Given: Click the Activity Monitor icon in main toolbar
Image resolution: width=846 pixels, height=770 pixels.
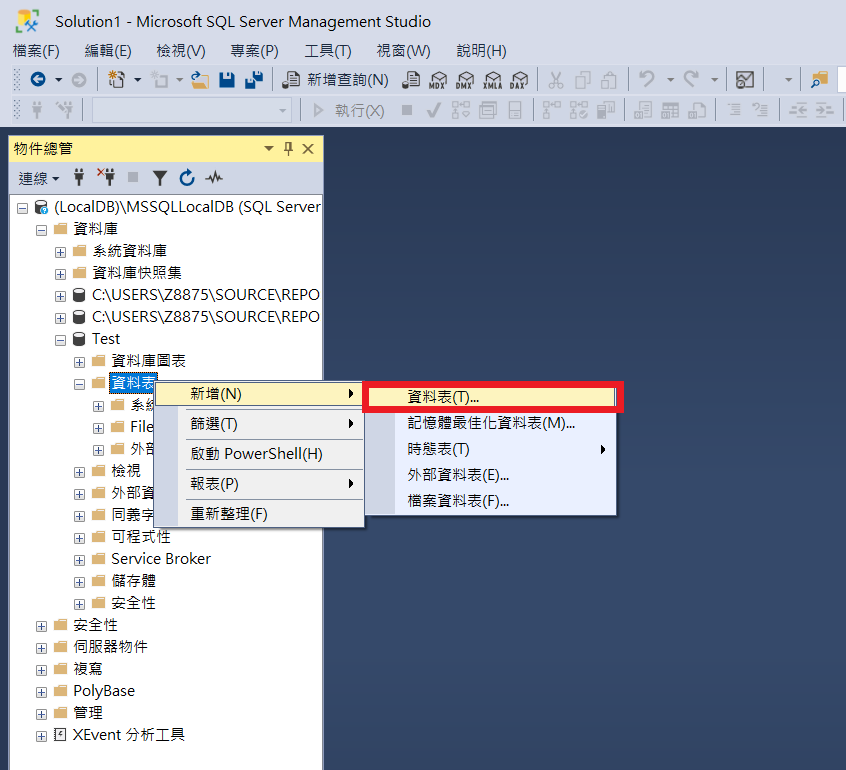Looking at the screenshot, I should coord(745,80).
